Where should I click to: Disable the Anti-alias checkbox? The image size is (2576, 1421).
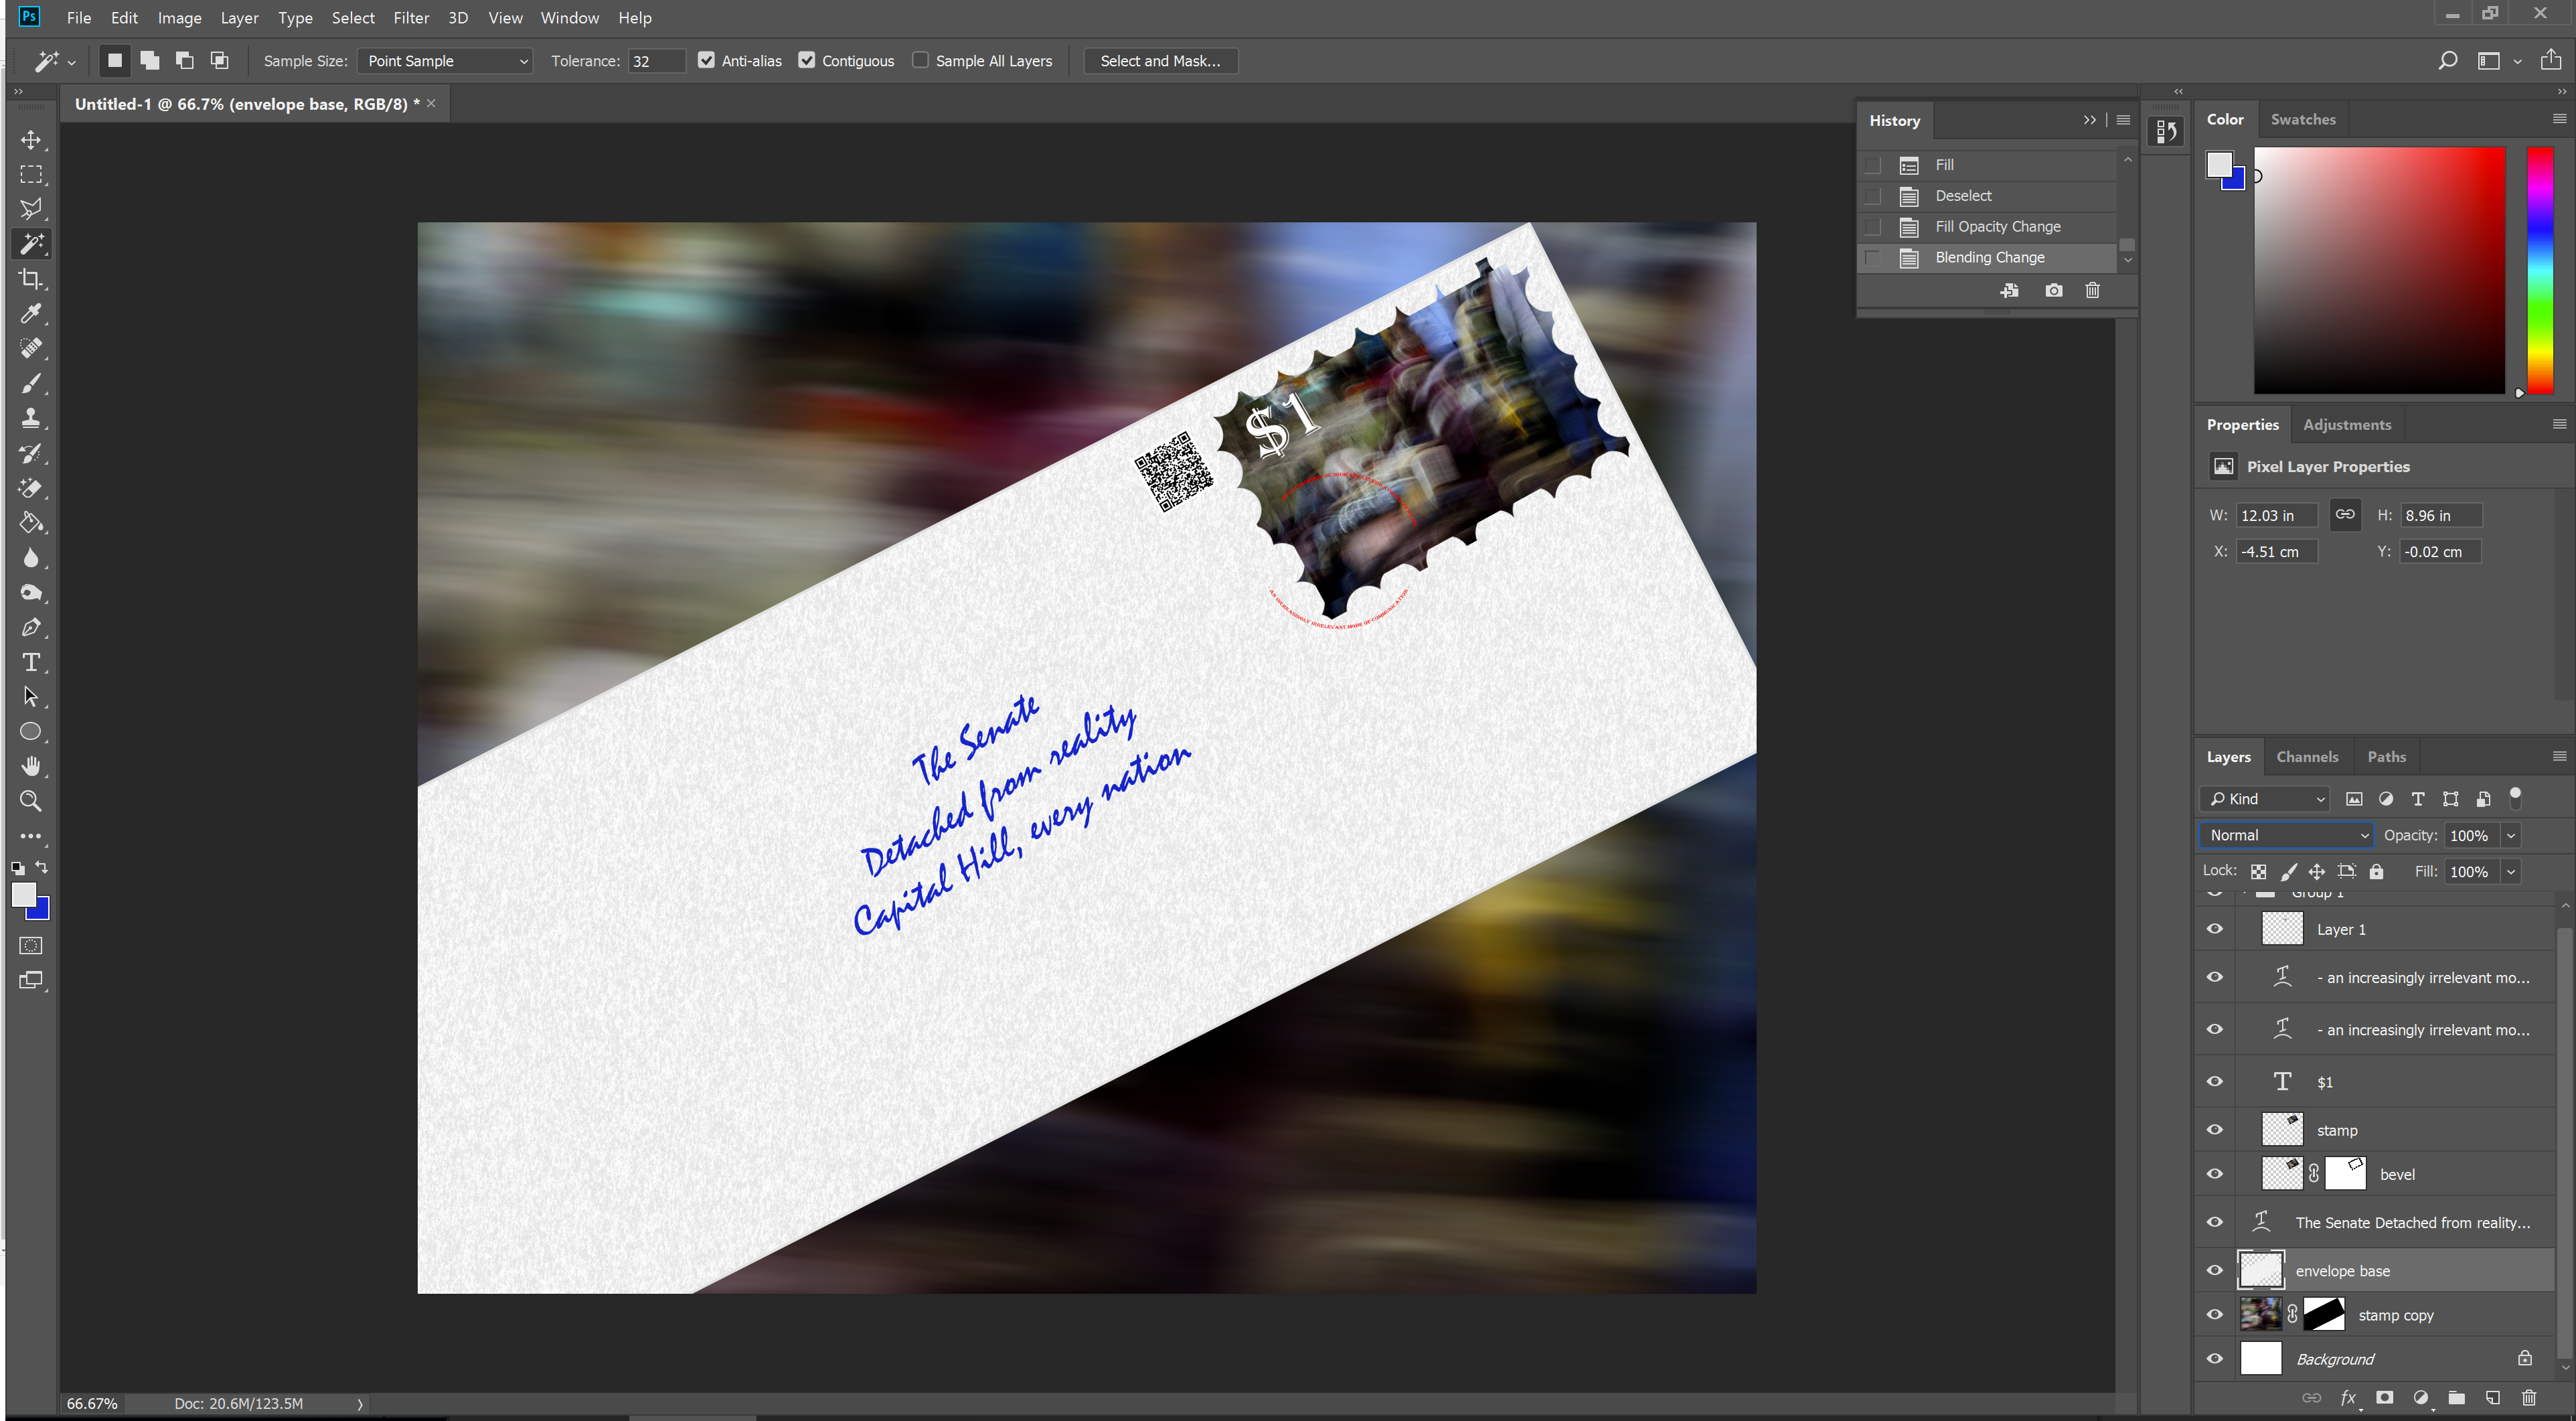[706, 60]
